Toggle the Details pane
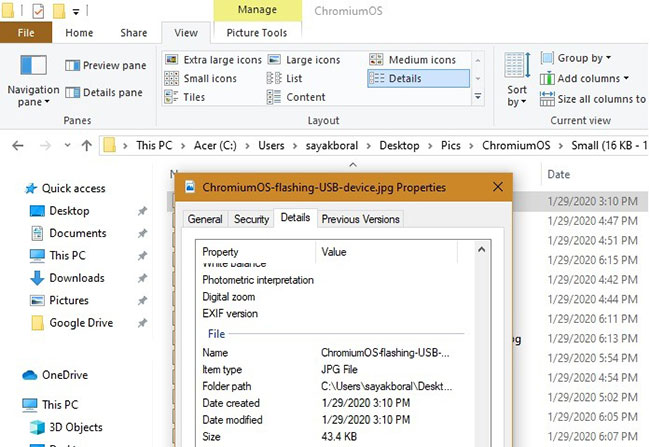Viewport: 650px width, 447px height. pyautogui.click(x=104, y=92)
